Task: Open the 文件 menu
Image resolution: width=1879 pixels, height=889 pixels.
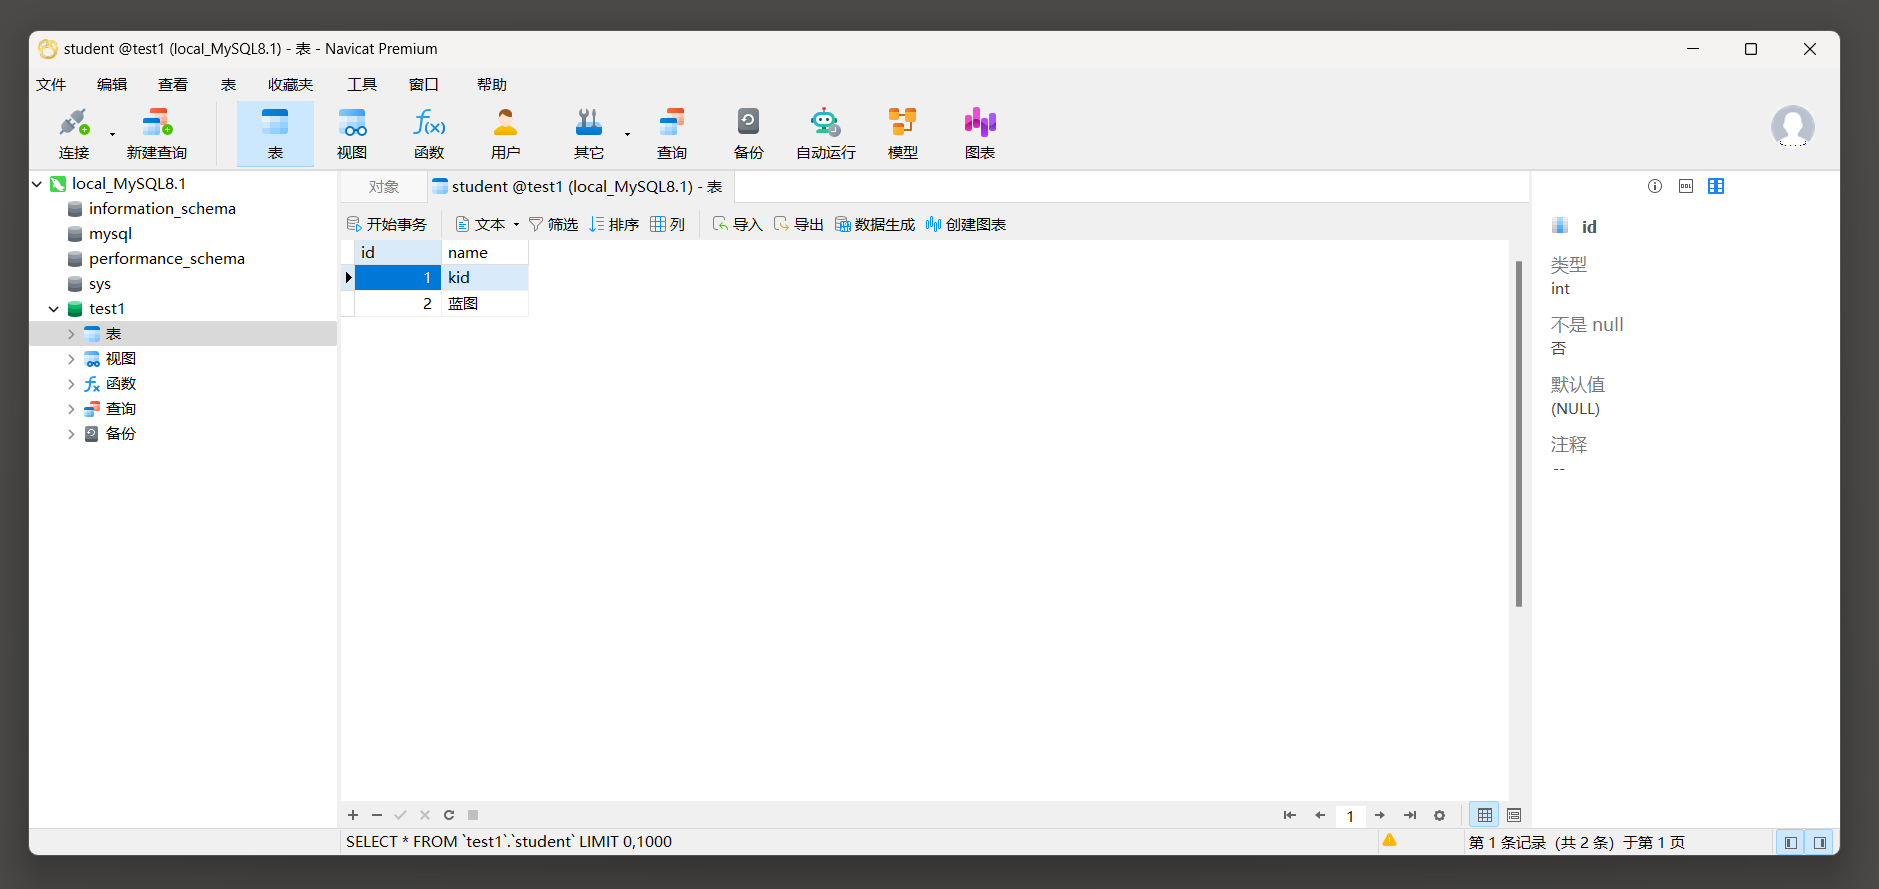Action: tap(51, 85)
